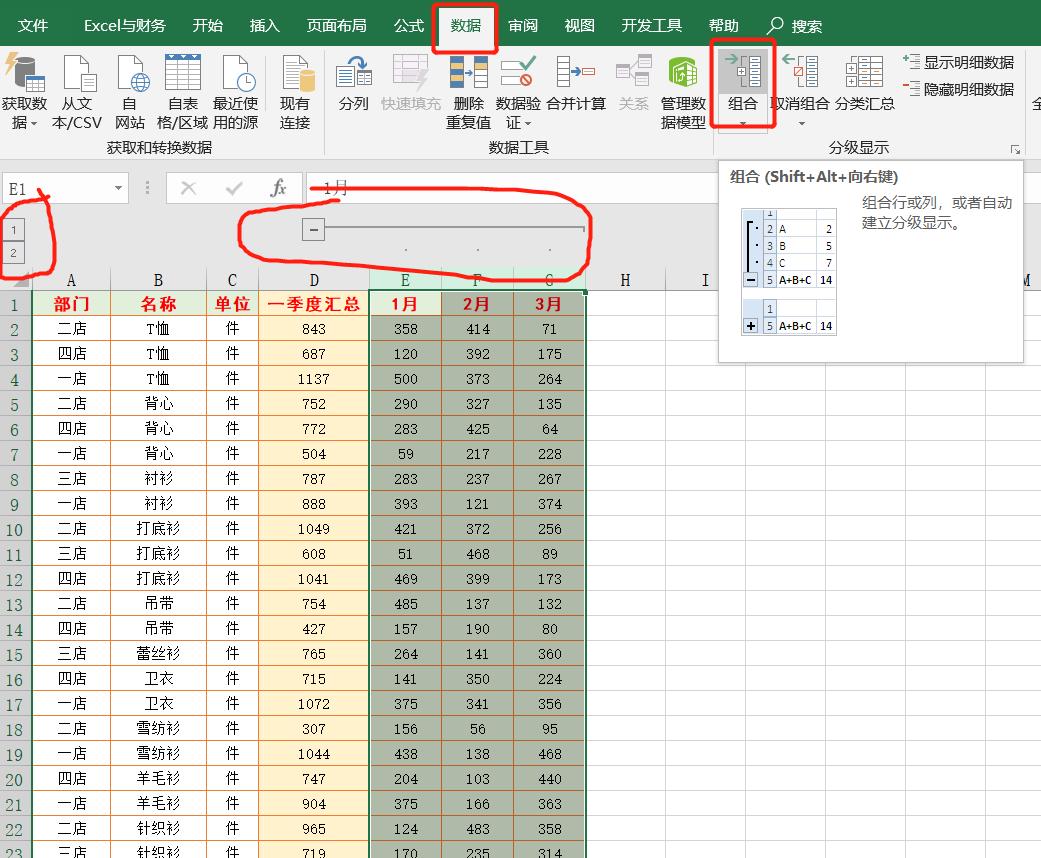Collapse the grouped columns with the minus button
Viewport: 1041px width, 858px height.
[x=312, y=229]
